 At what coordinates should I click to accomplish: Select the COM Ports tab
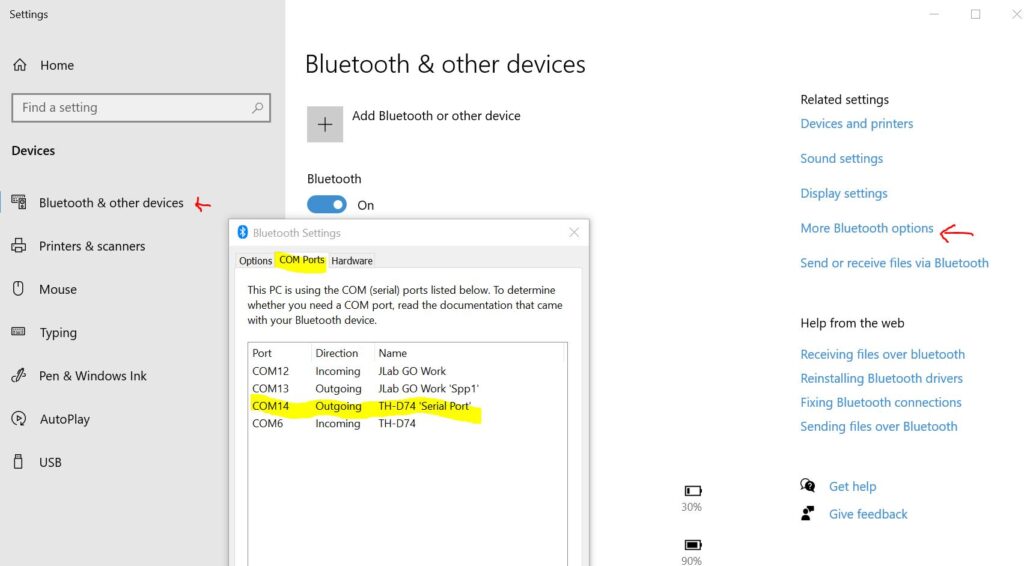301,261
